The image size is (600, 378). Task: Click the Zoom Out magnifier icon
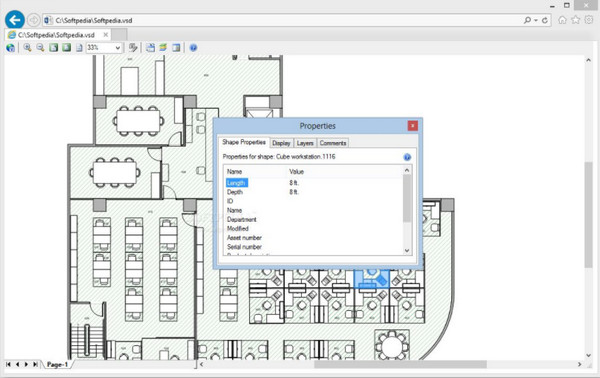(40, 48)
